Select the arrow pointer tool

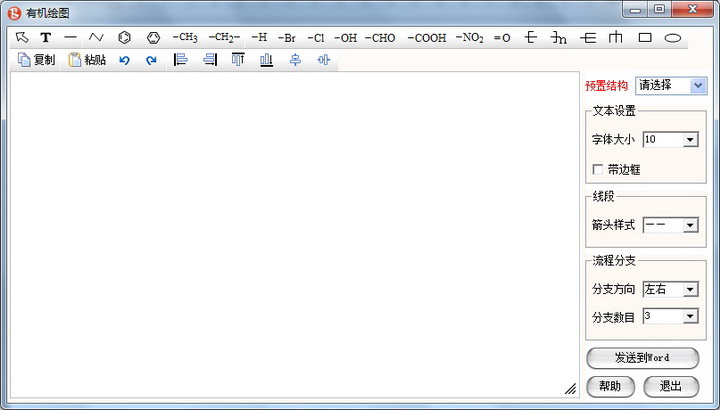22,37
